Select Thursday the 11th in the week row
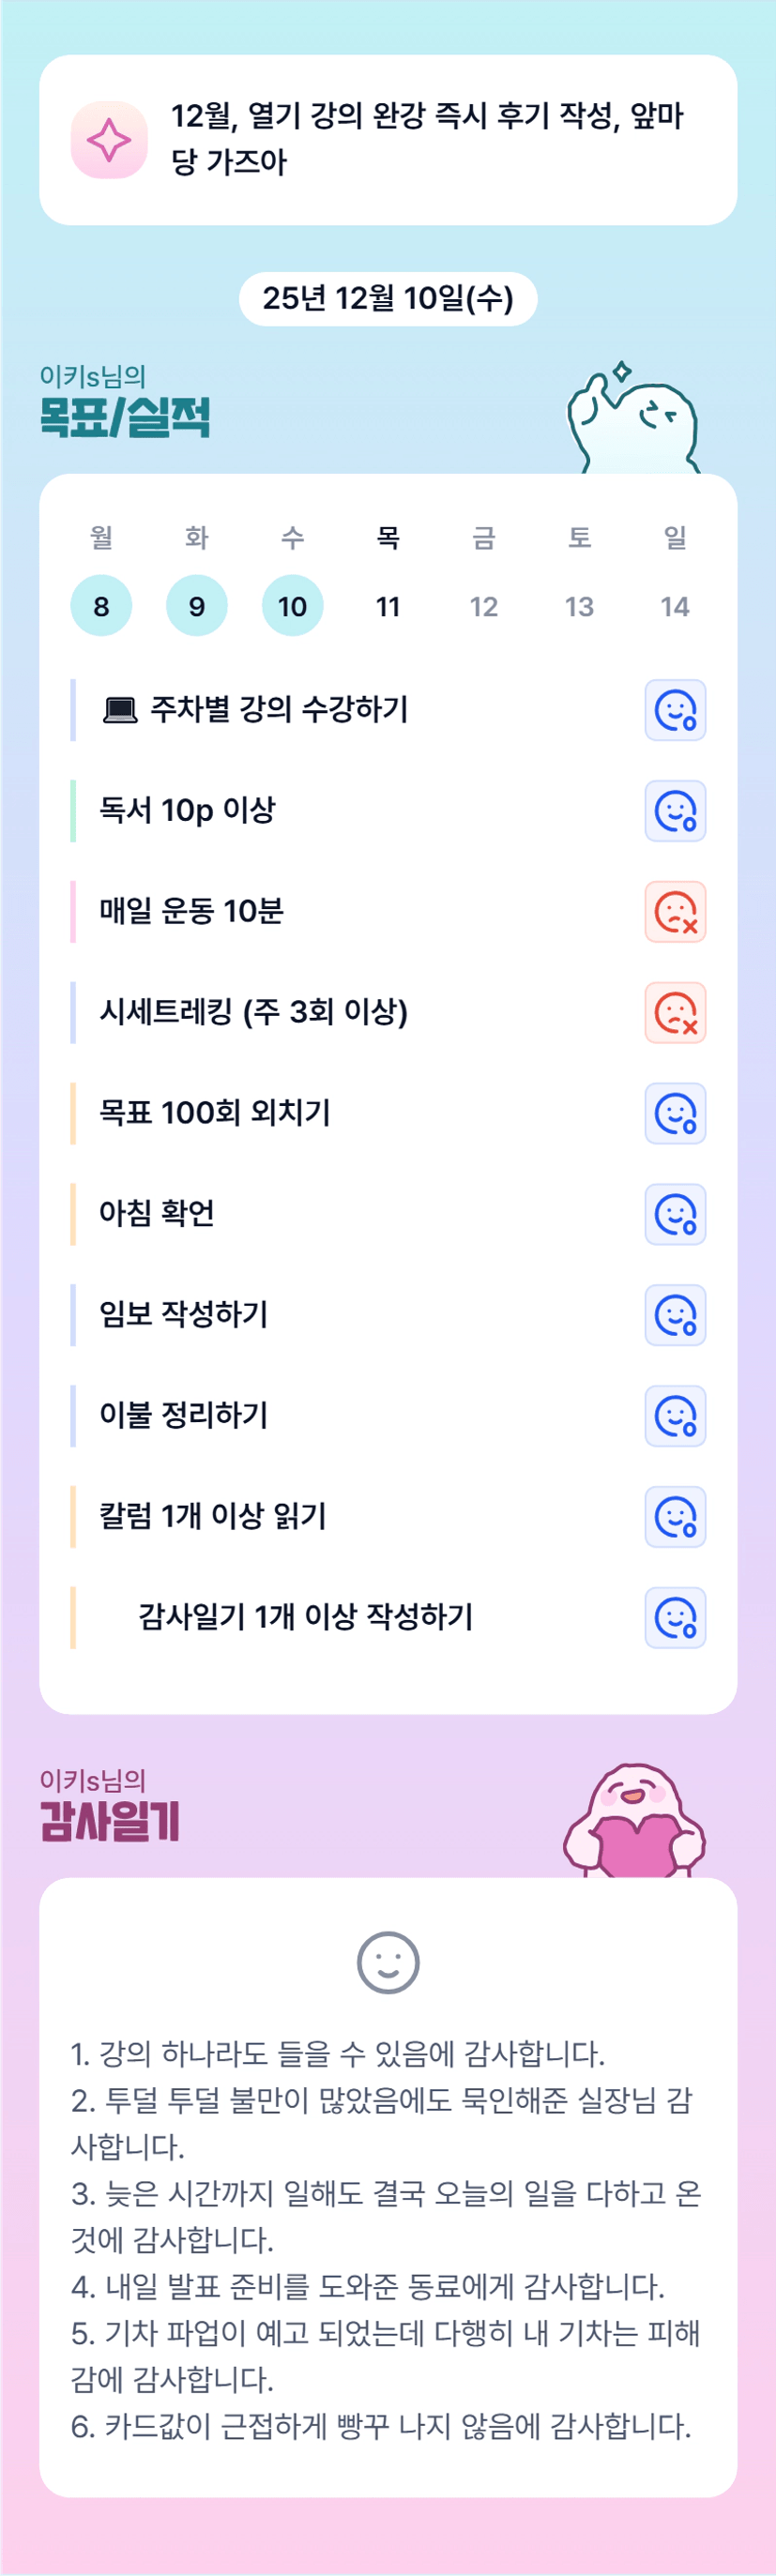 point(388,606)
